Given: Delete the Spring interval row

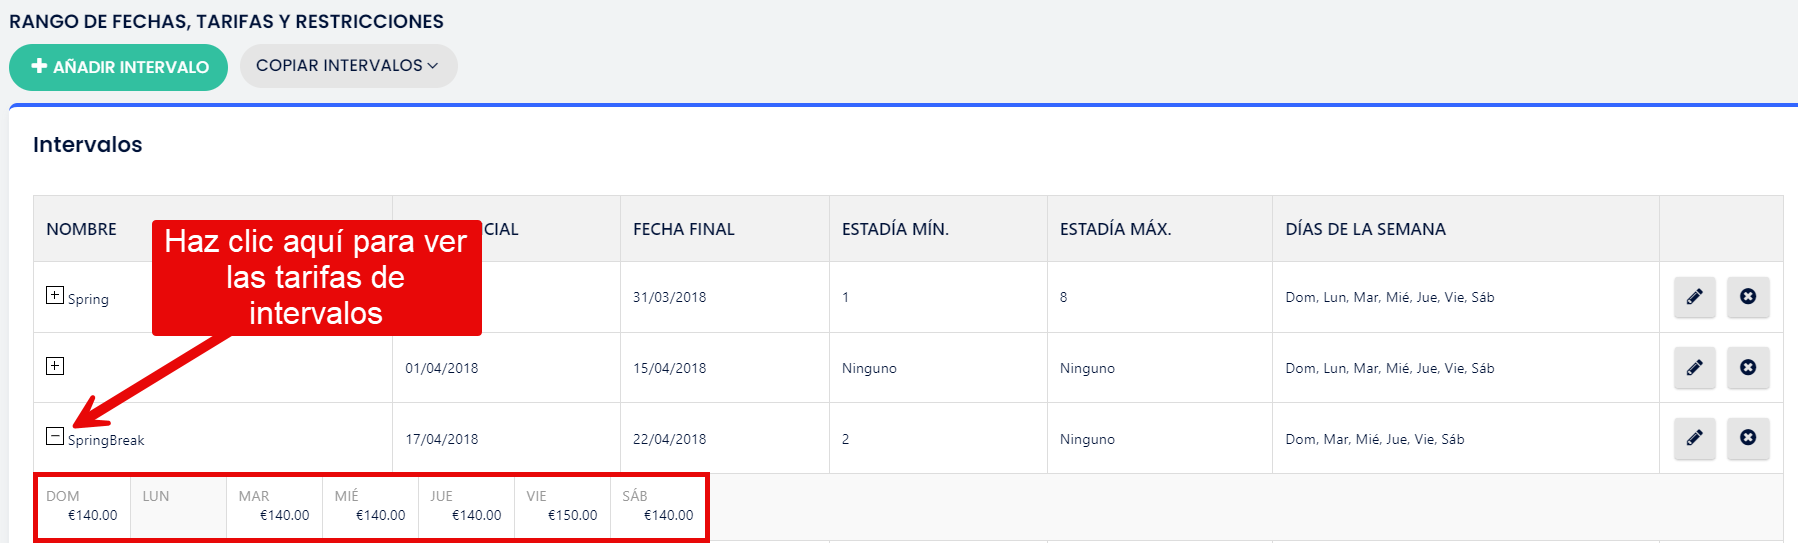Looking at the screenshot, I should pyautogui.click(x=1747, y=297).
